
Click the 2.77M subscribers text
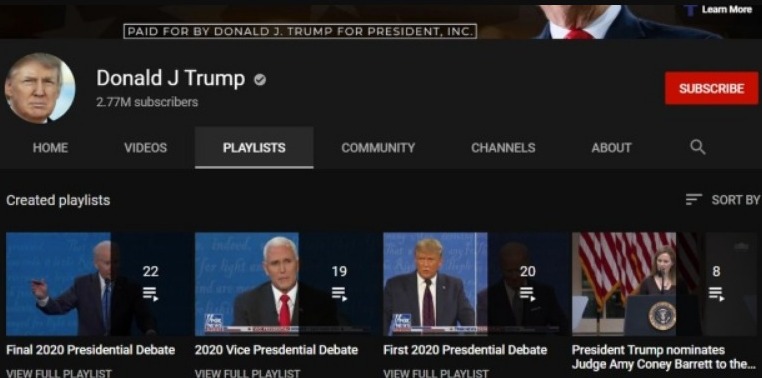(147, 102)
